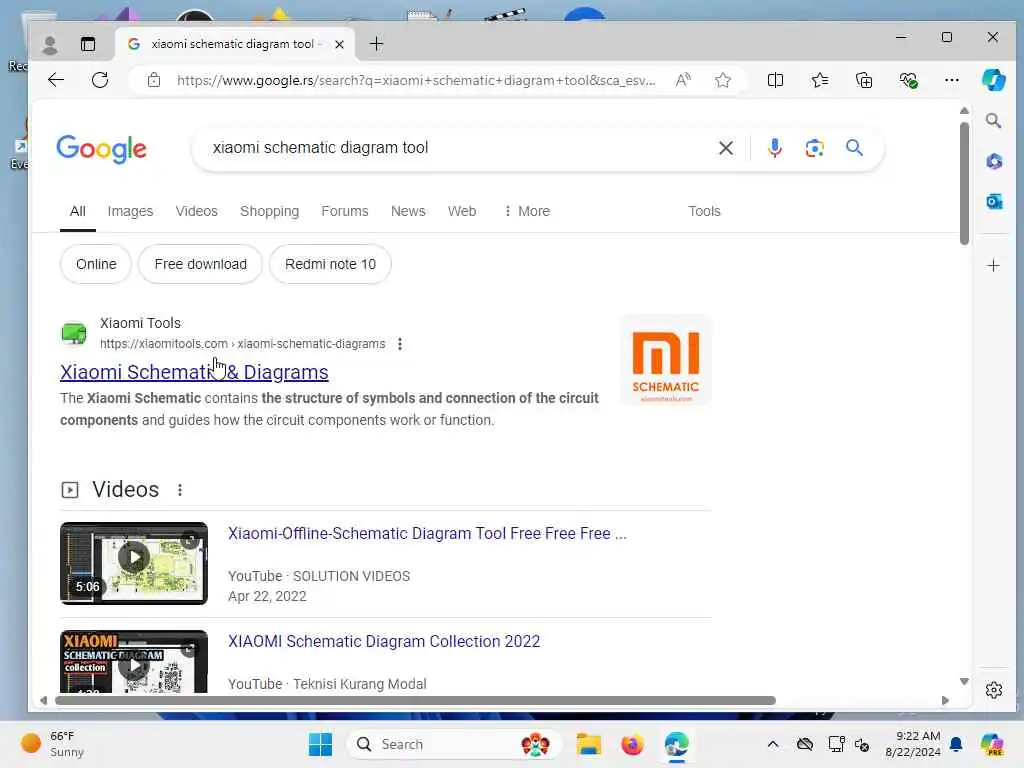Screen dimensions: 1024x768
Task: Open the weather widget showing 66°F Sunny
Action: pyautogui.click(x=52, y=744)
